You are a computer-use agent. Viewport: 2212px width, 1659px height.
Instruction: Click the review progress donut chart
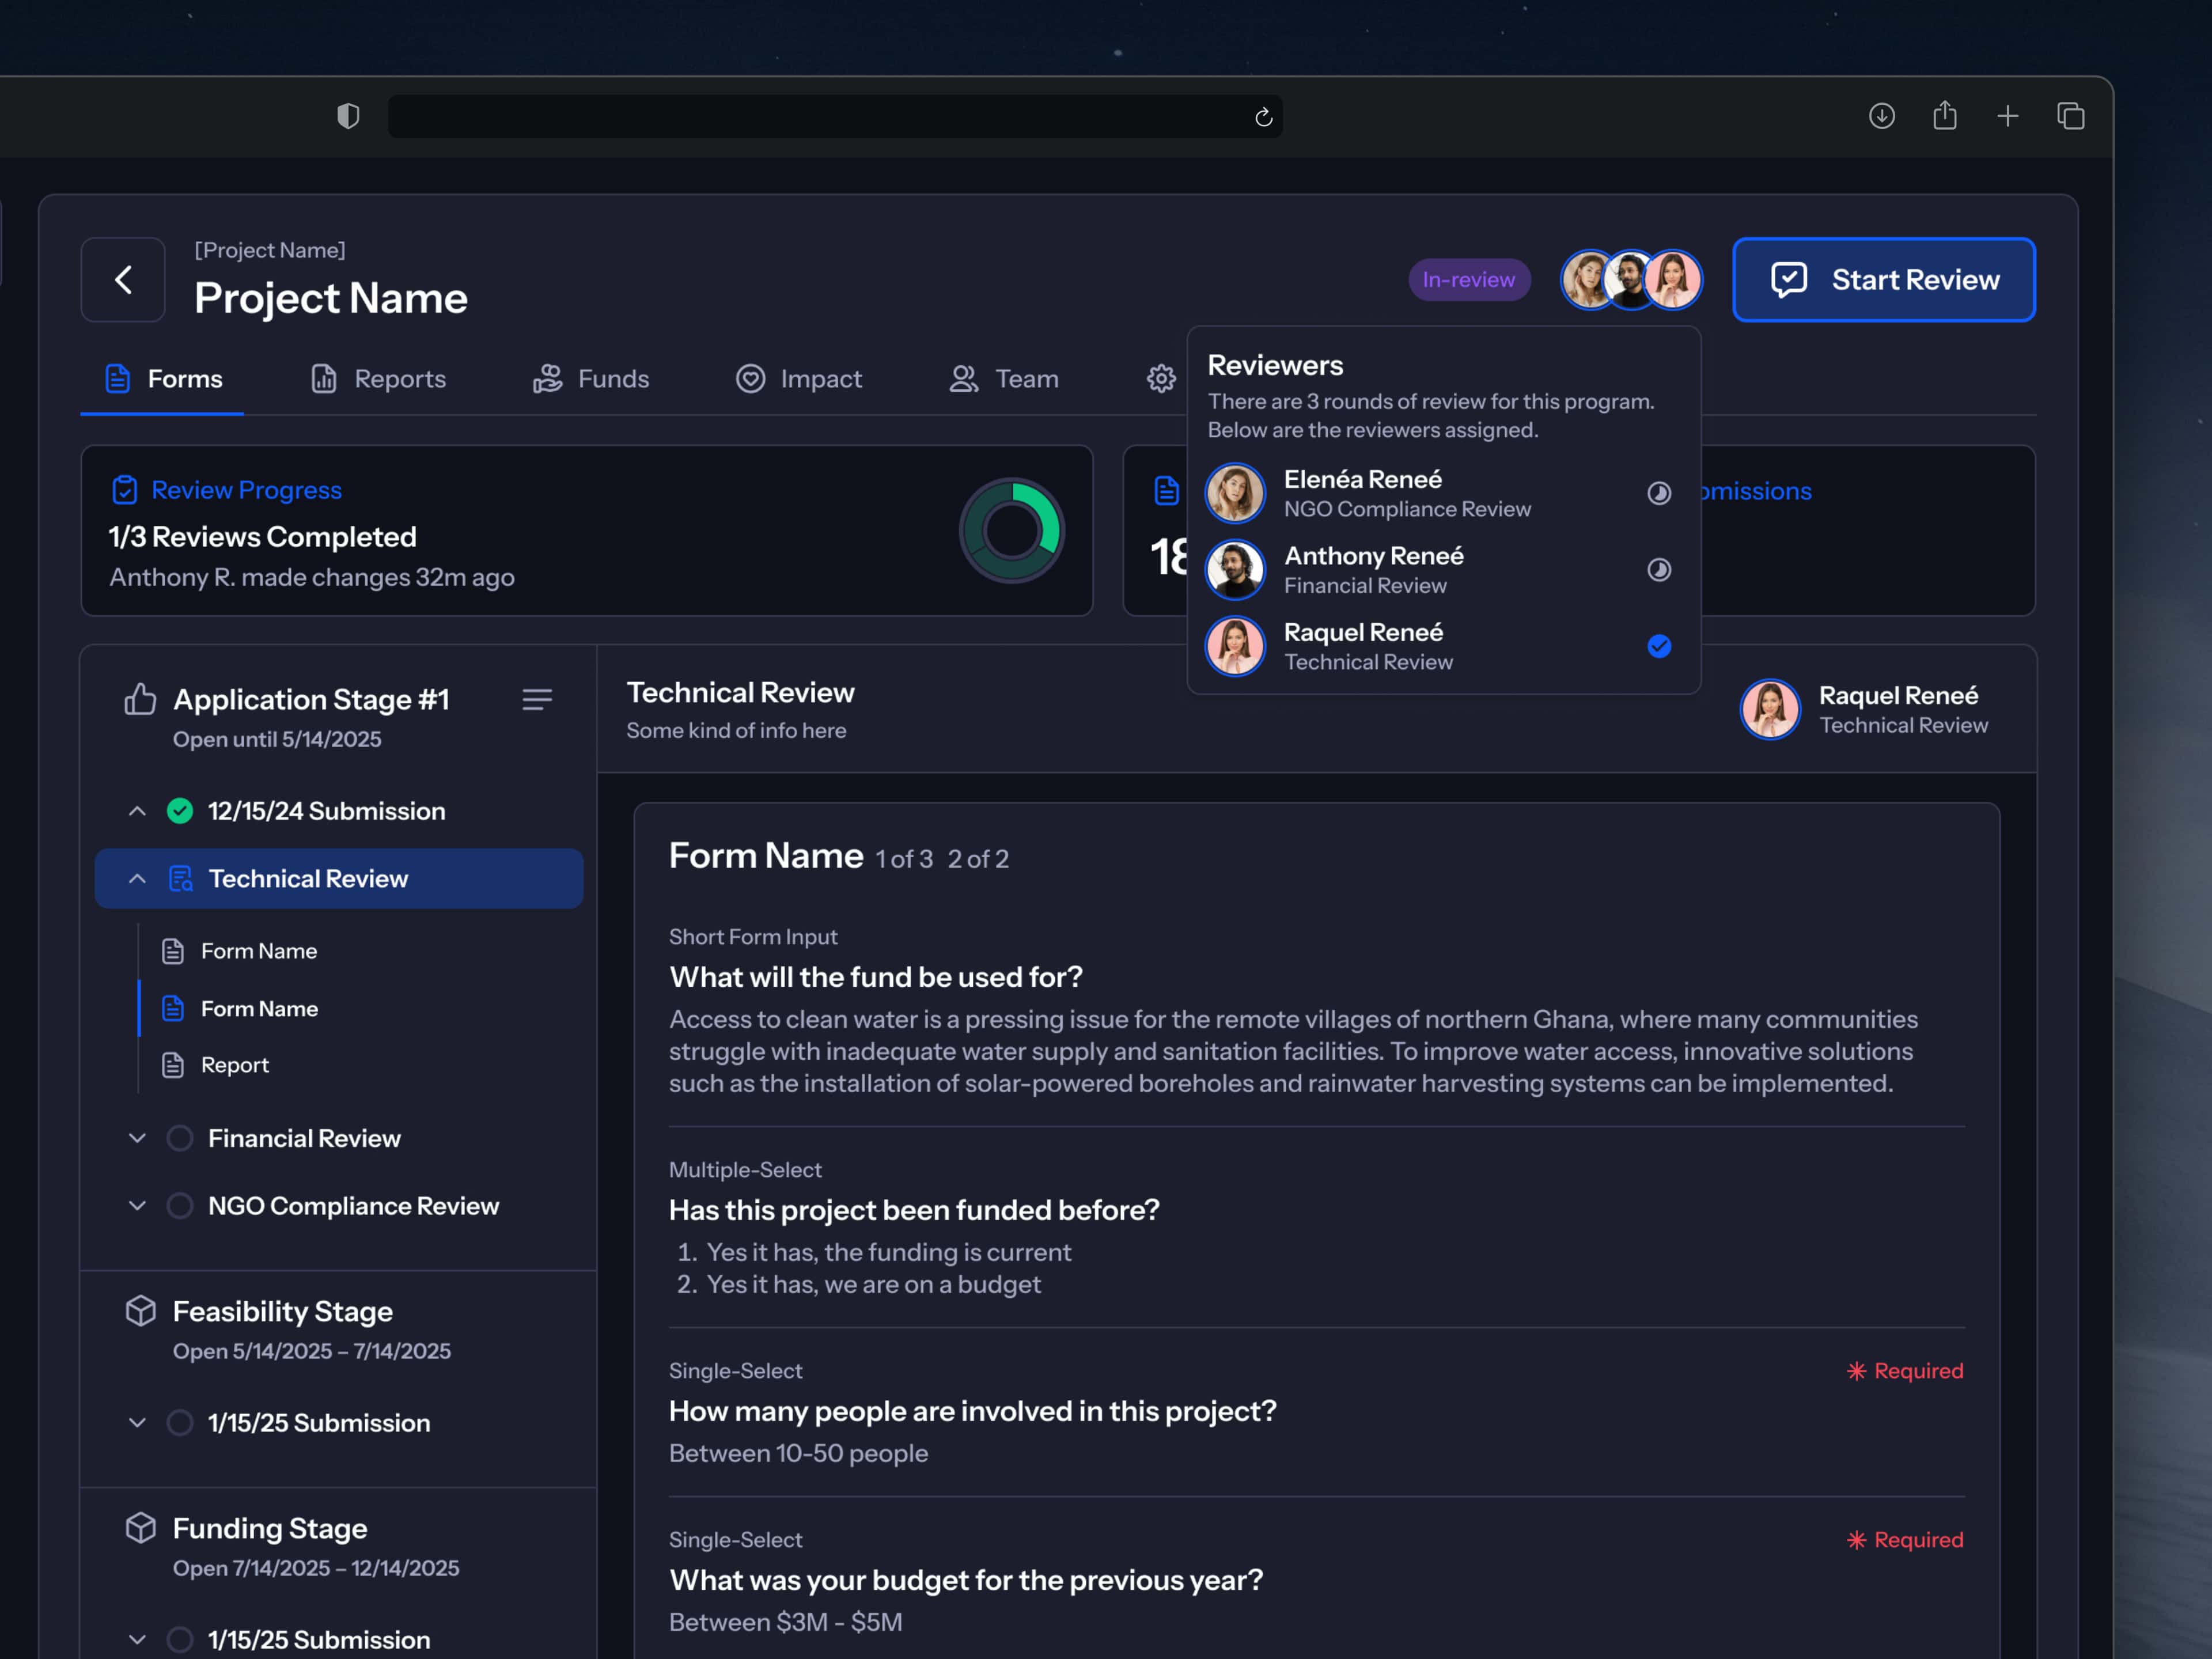pos(1011,530)
